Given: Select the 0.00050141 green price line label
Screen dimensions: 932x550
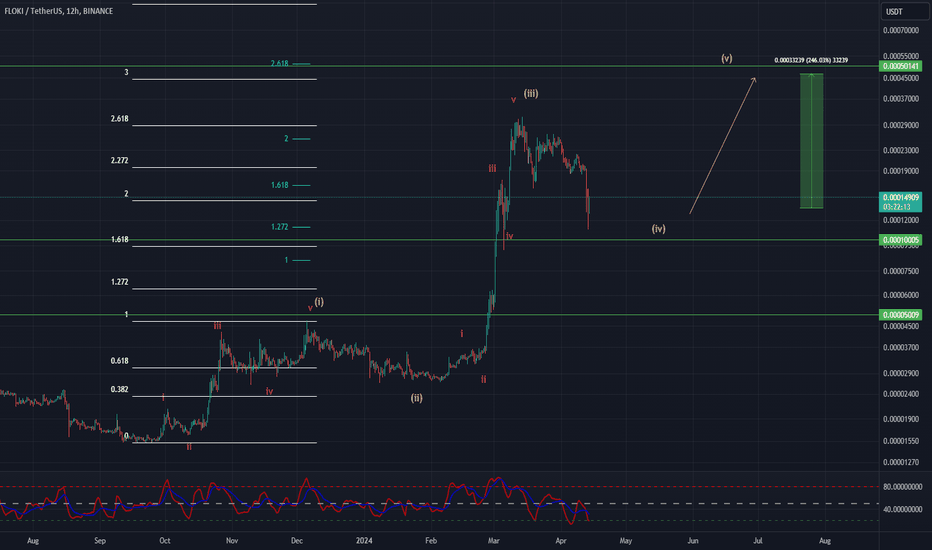Looking at the screenshot, I should coord(900,66).
